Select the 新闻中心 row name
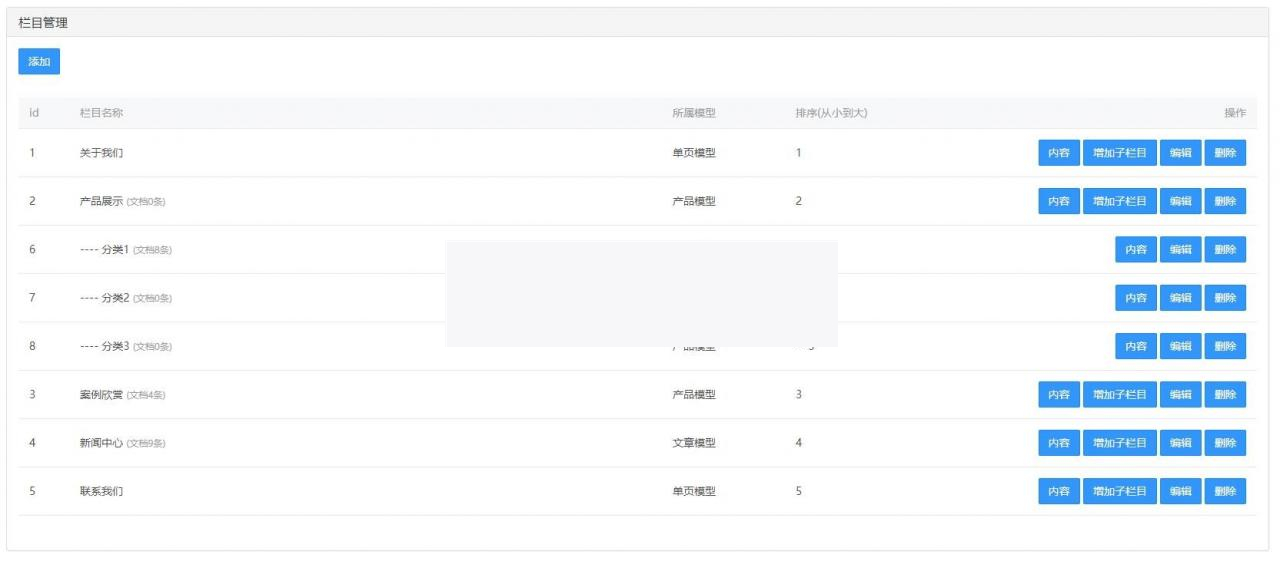The image size is (1280, 561). tap(101, 443)
